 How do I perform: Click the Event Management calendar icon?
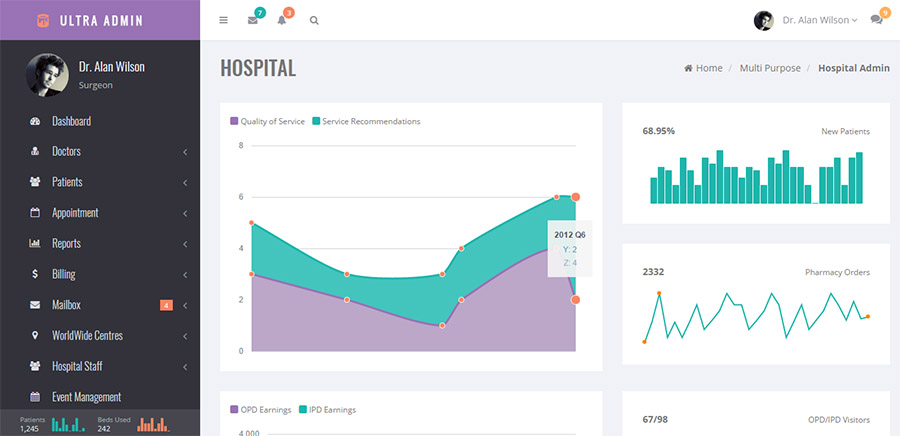coord(35,396)
